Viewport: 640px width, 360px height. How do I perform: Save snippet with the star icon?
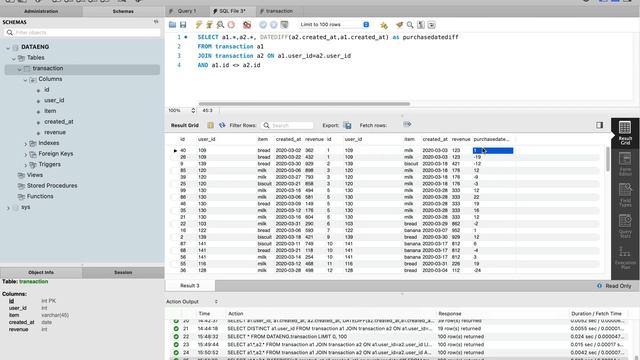[x=384, y=25]
